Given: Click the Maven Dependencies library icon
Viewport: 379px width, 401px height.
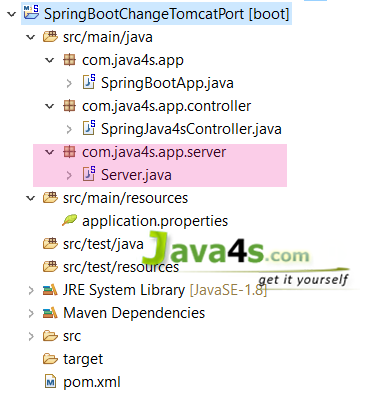Looking at the screenshot, I should coord(50,313).
